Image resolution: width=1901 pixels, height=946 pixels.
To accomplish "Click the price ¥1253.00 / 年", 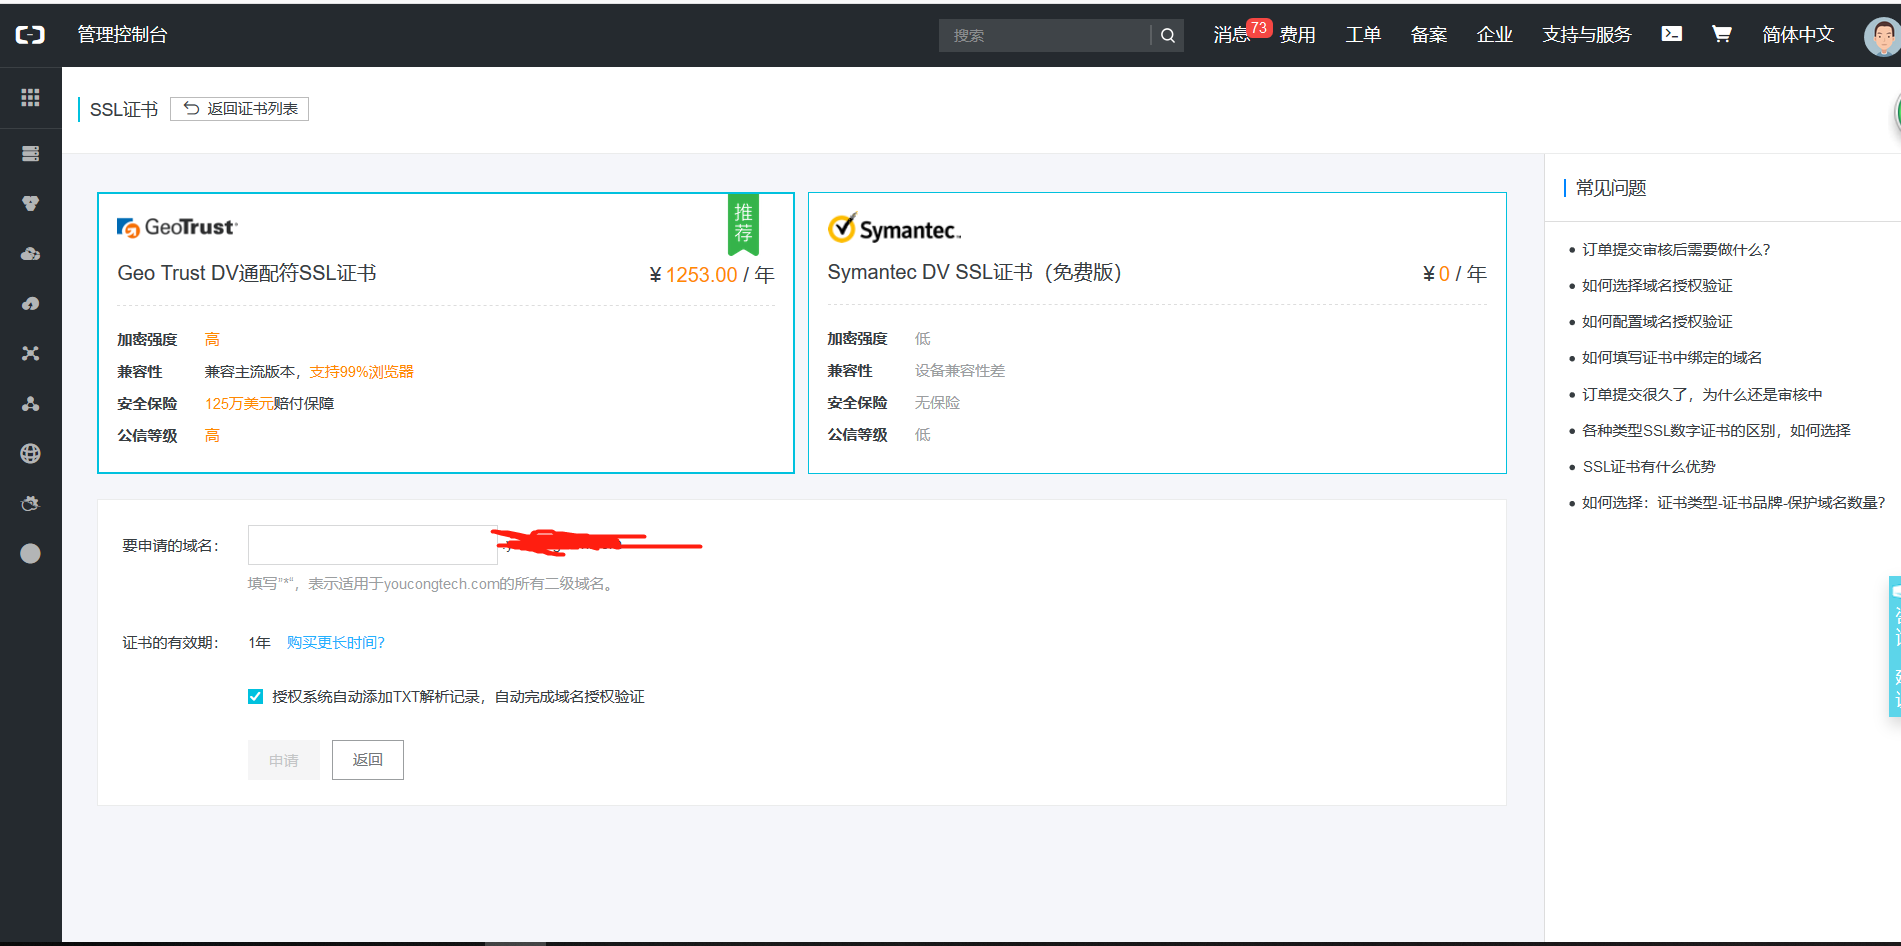I will [712, 274].
